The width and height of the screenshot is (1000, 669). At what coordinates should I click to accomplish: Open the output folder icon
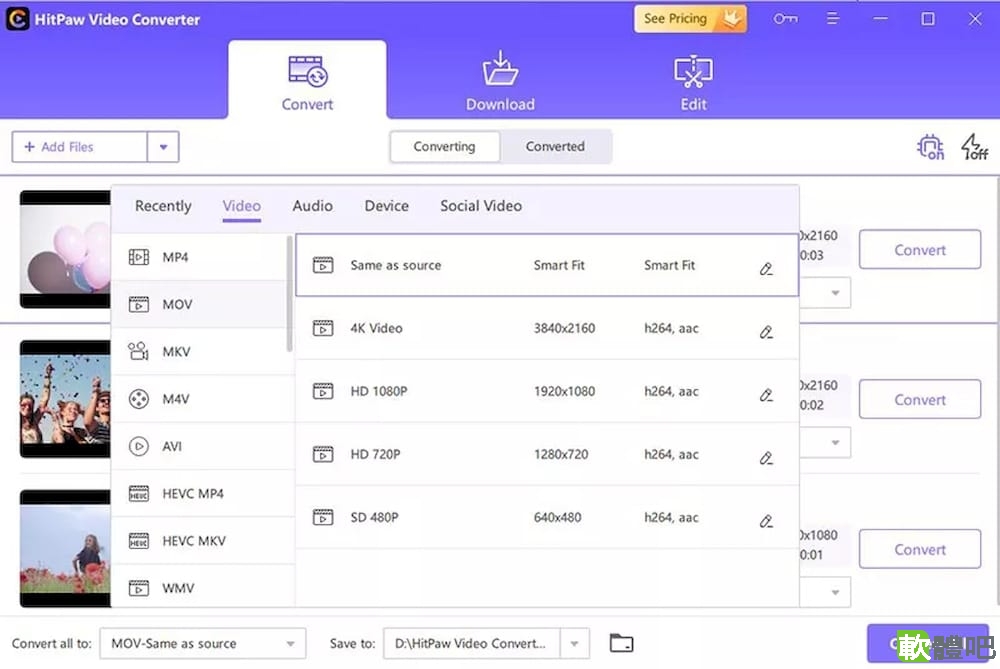tap(621, 643)
